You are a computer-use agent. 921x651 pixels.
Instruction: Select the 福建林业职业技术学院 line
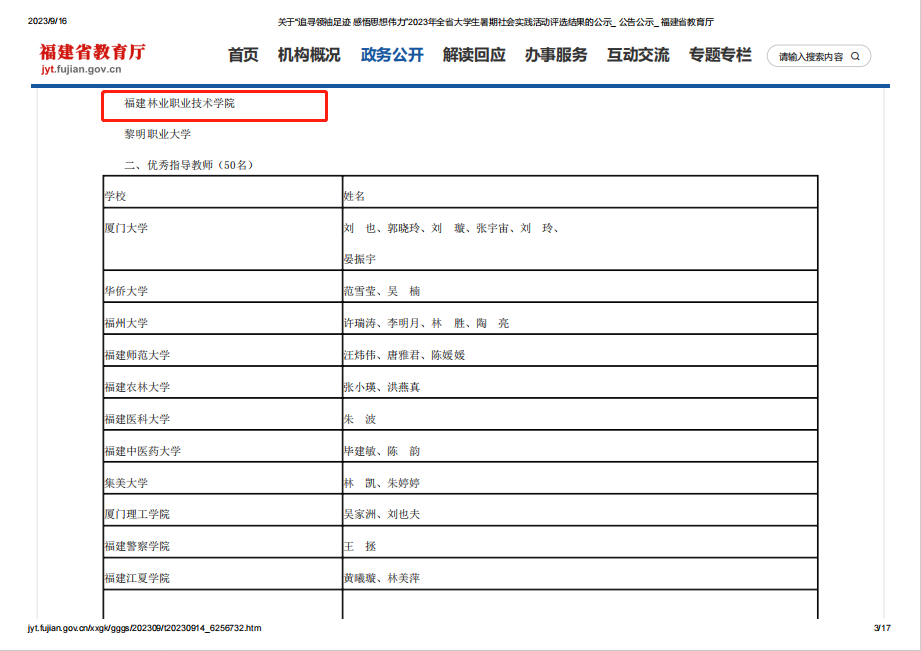[x=179, y=103]
